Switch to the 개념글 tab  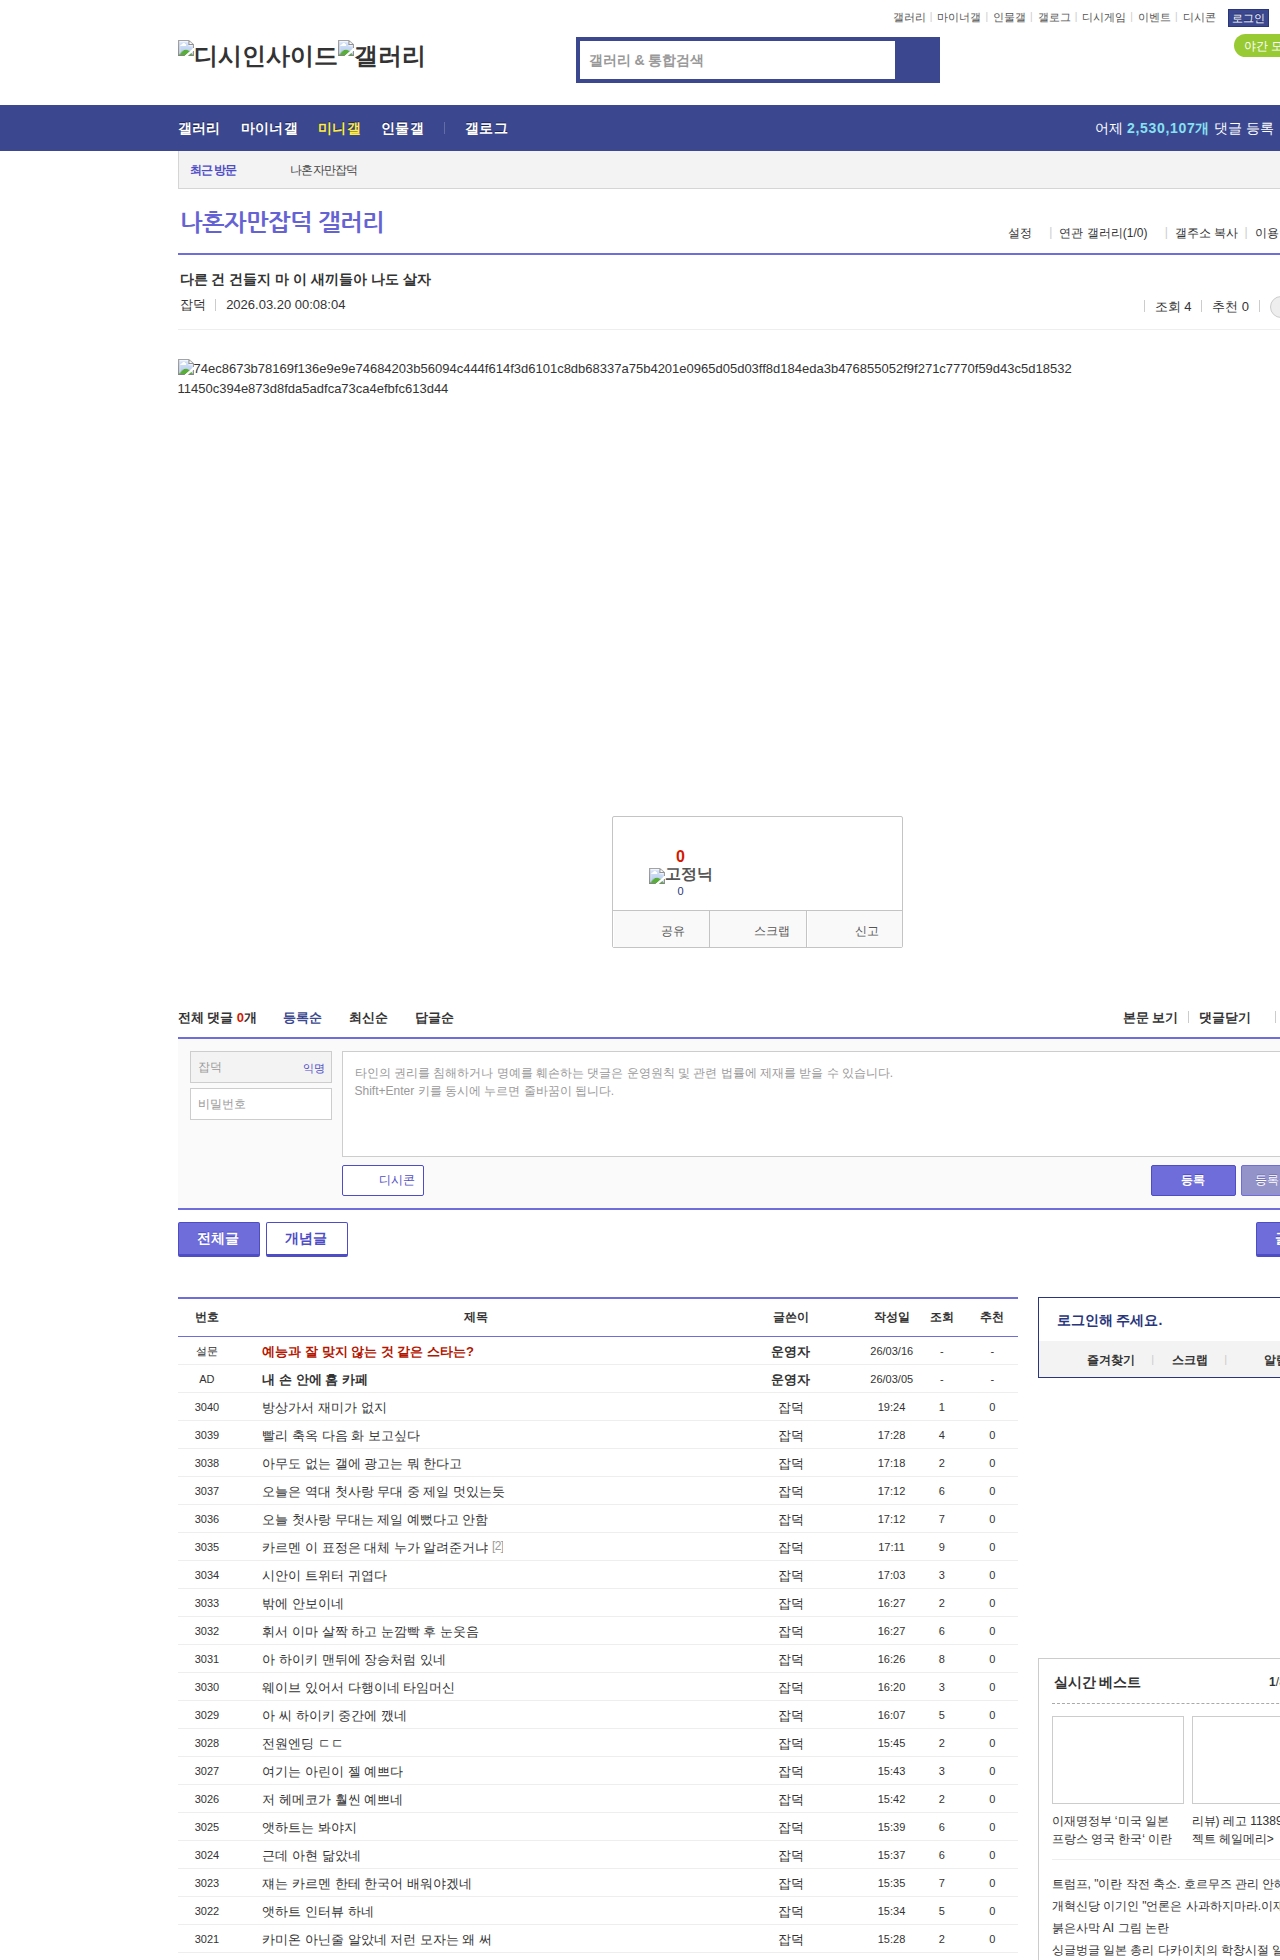click(307, 1239)
